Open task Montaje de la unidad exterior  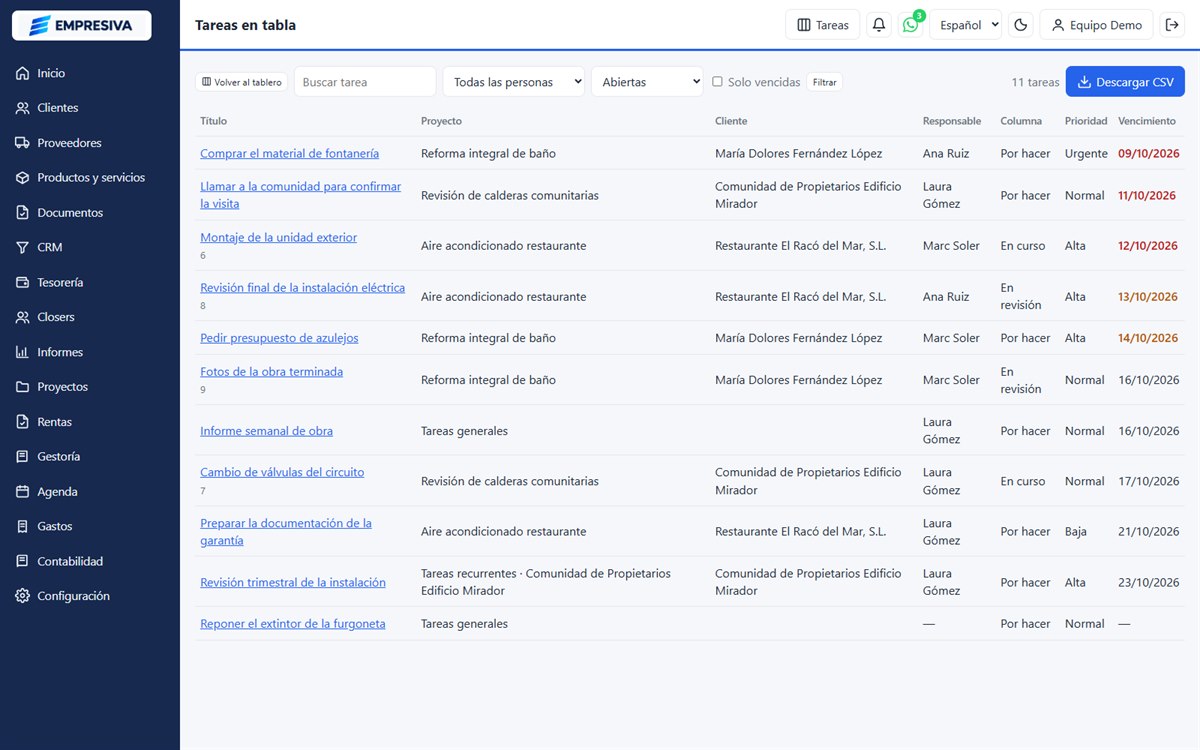point(278,238)
